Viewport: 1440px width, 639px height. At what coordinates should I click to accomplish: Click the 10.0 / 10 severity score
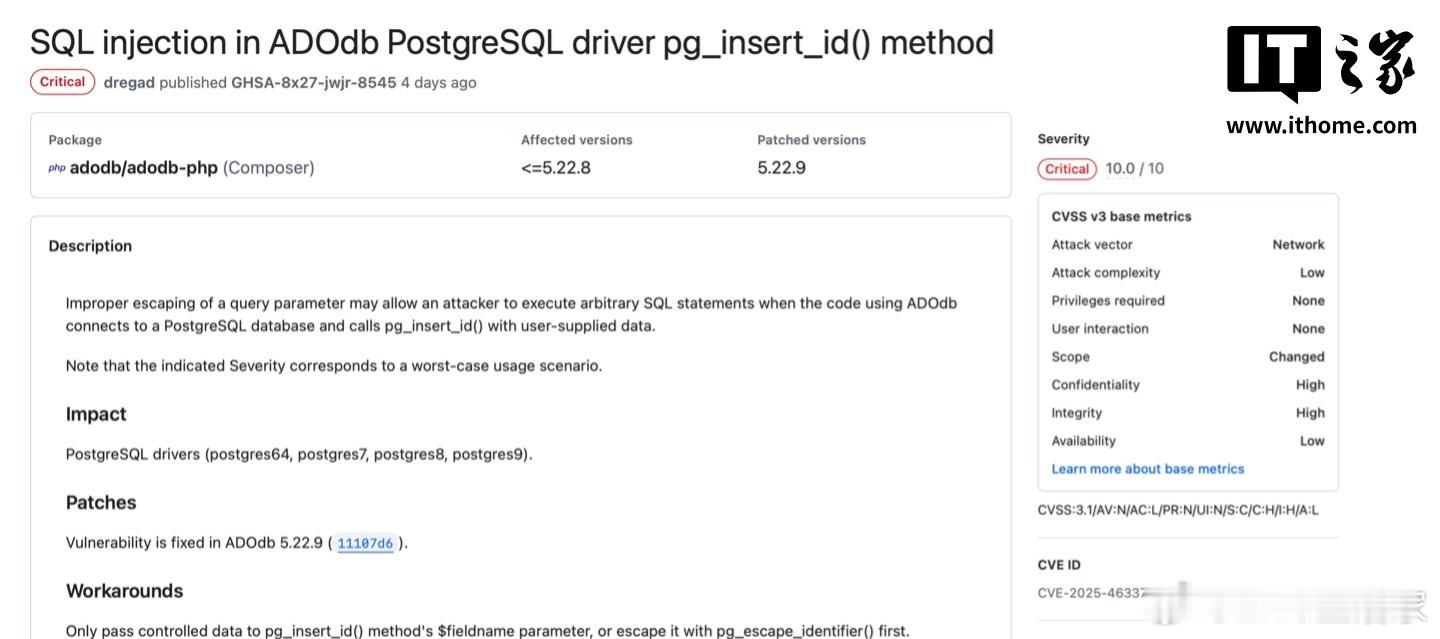(x=1134, y=169)
